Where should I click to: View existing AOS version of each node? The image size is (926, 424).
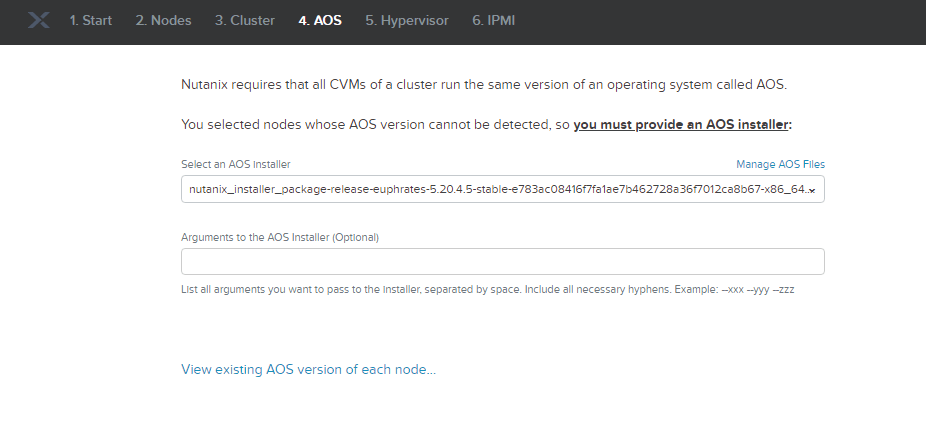point(308,370)
